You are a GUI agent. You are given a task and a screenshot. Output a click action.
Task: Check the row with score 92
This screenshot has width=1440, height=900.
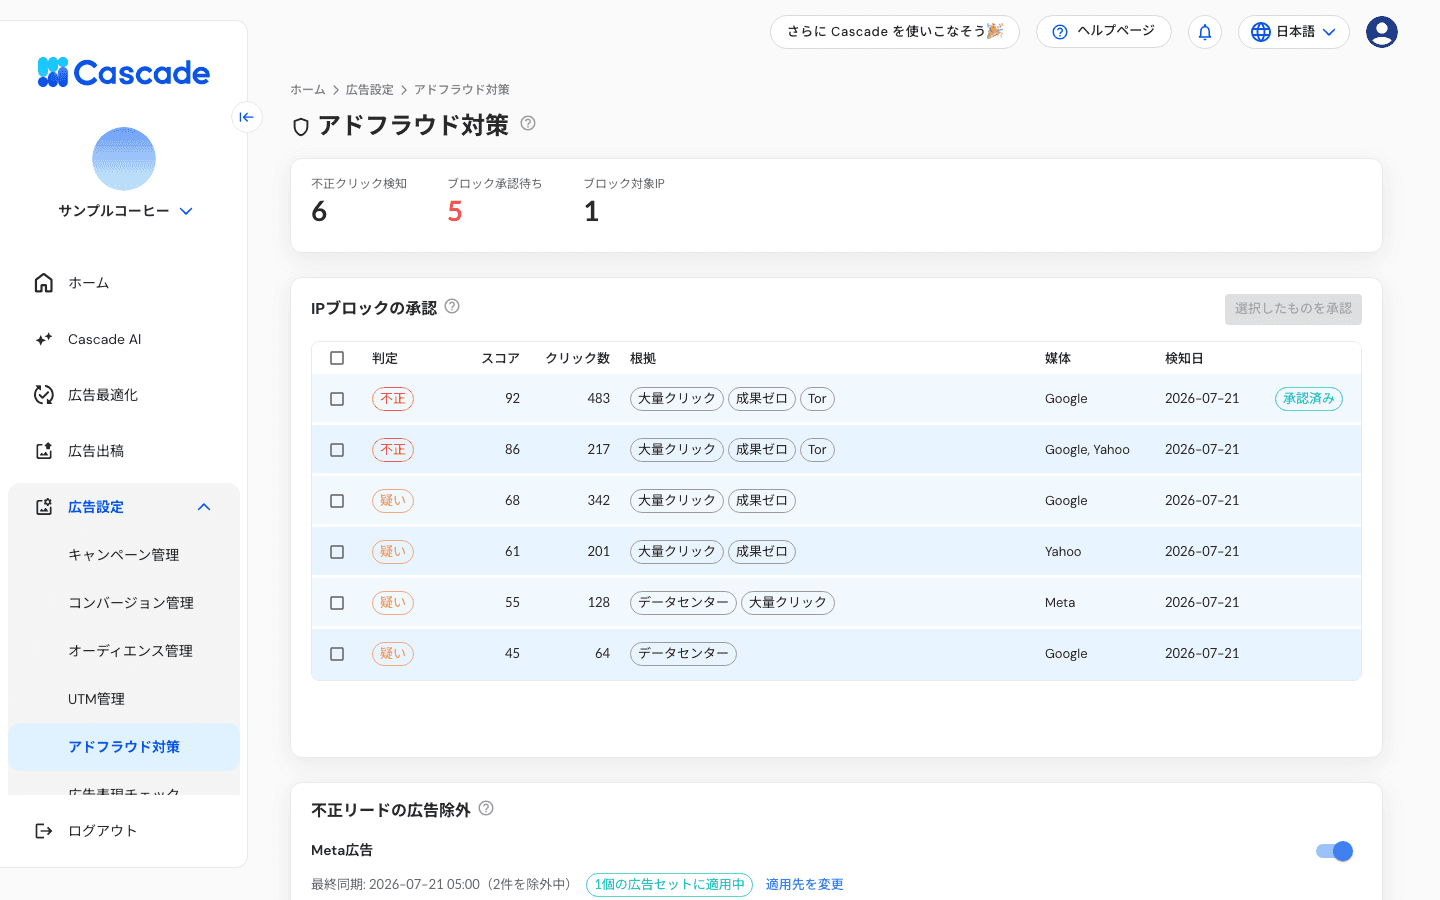coord(337,399)
